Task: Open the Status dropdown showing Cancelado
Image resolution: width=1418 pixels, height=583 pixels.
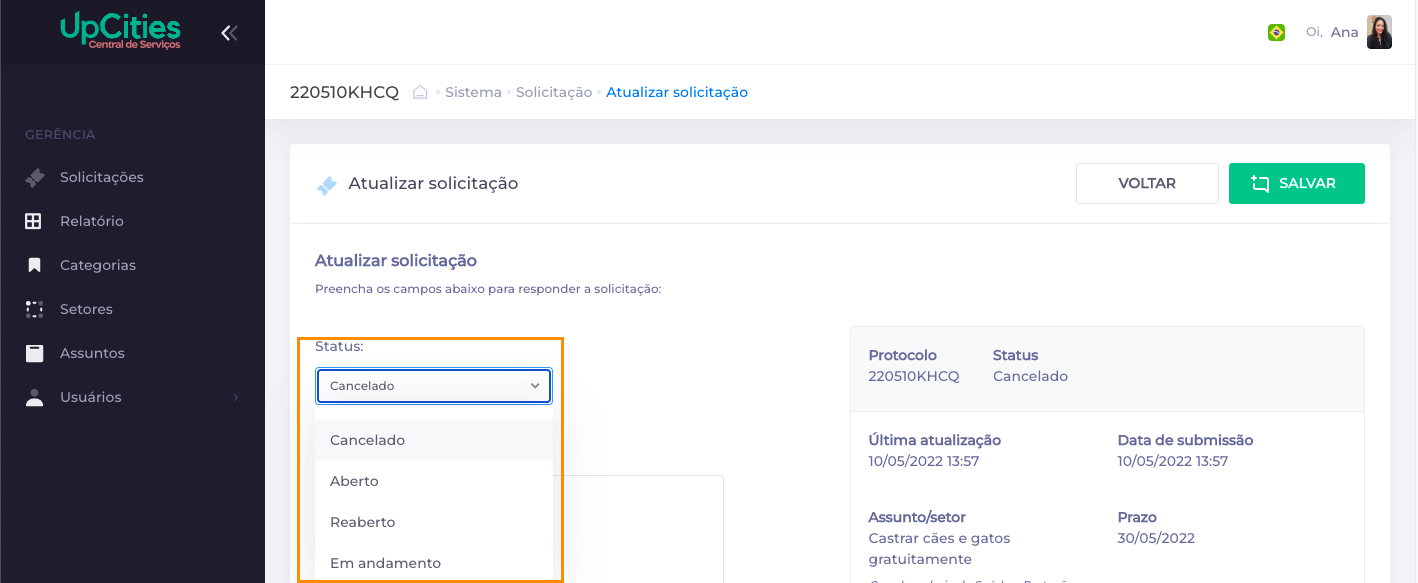Action: click(x=434, y=386)
